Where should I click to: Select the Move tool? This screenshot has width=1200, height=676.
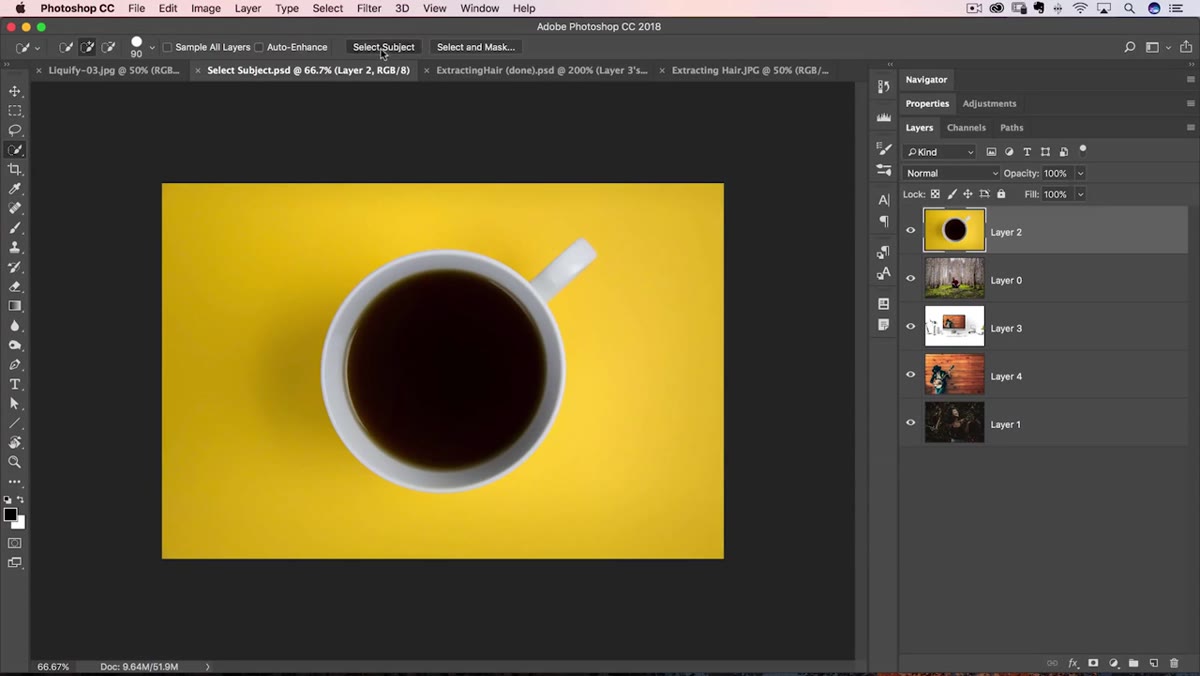pos(15,91)
